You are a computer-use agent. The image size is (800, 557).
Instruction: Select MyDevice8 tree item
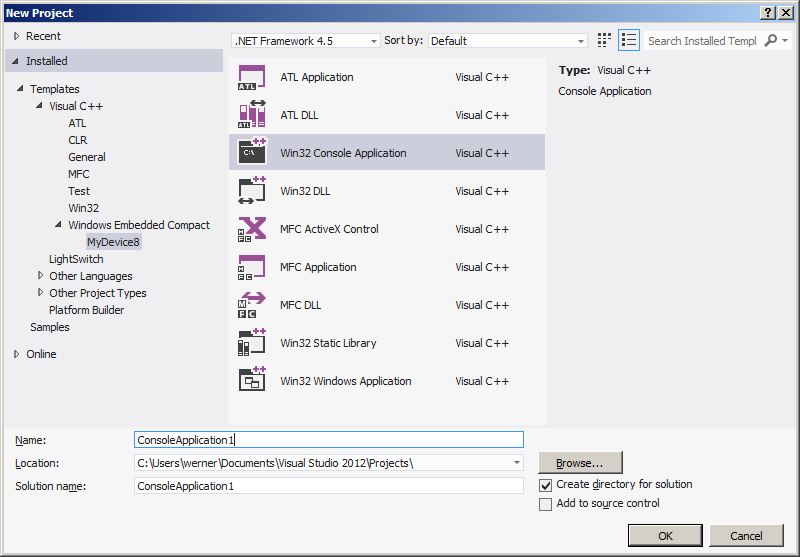click(x=113, y=242)
